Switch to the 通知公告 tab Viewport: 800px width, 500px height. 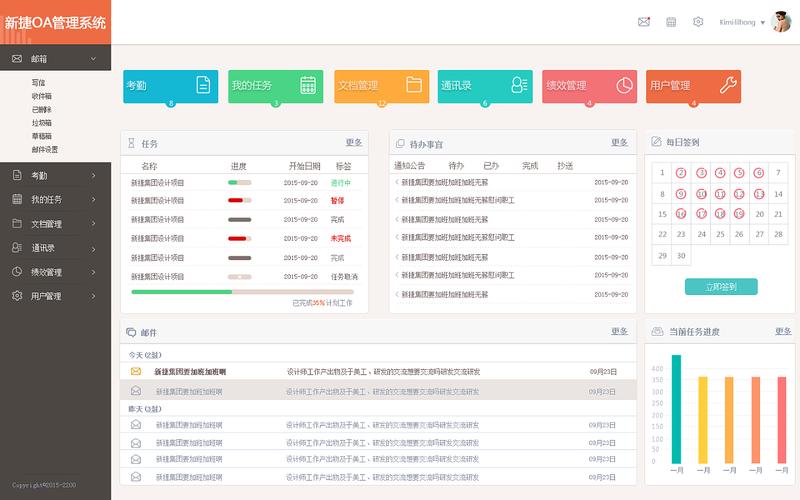(x=409, y=165)
